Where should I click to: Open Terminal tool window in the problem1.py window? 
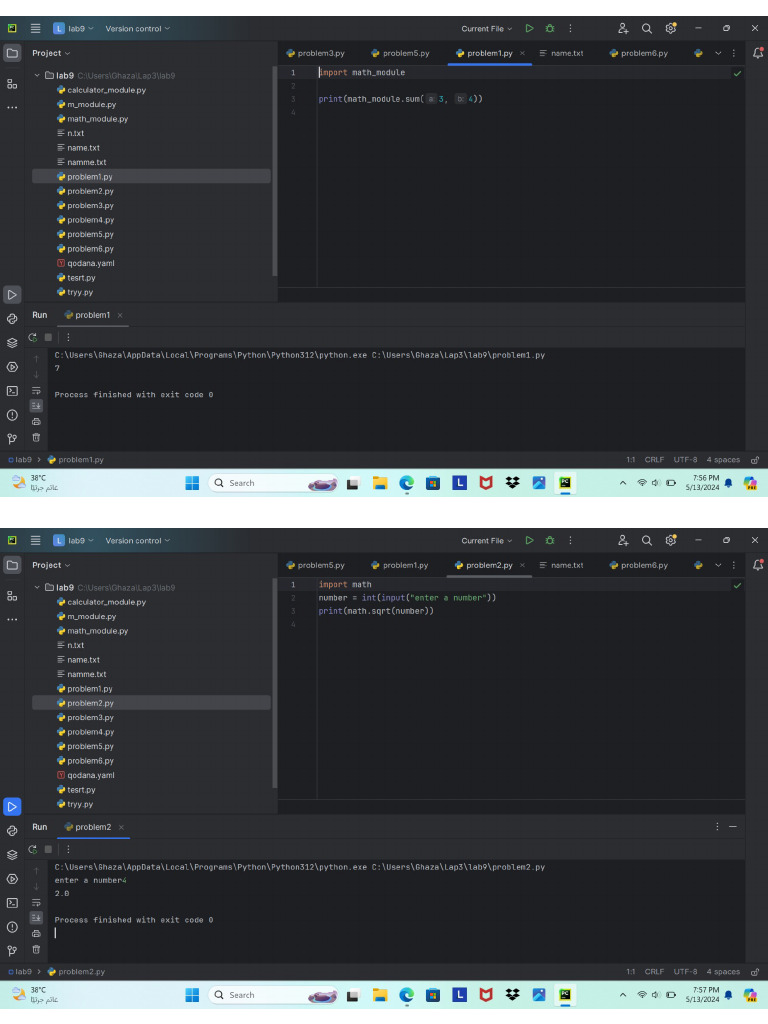12,391
